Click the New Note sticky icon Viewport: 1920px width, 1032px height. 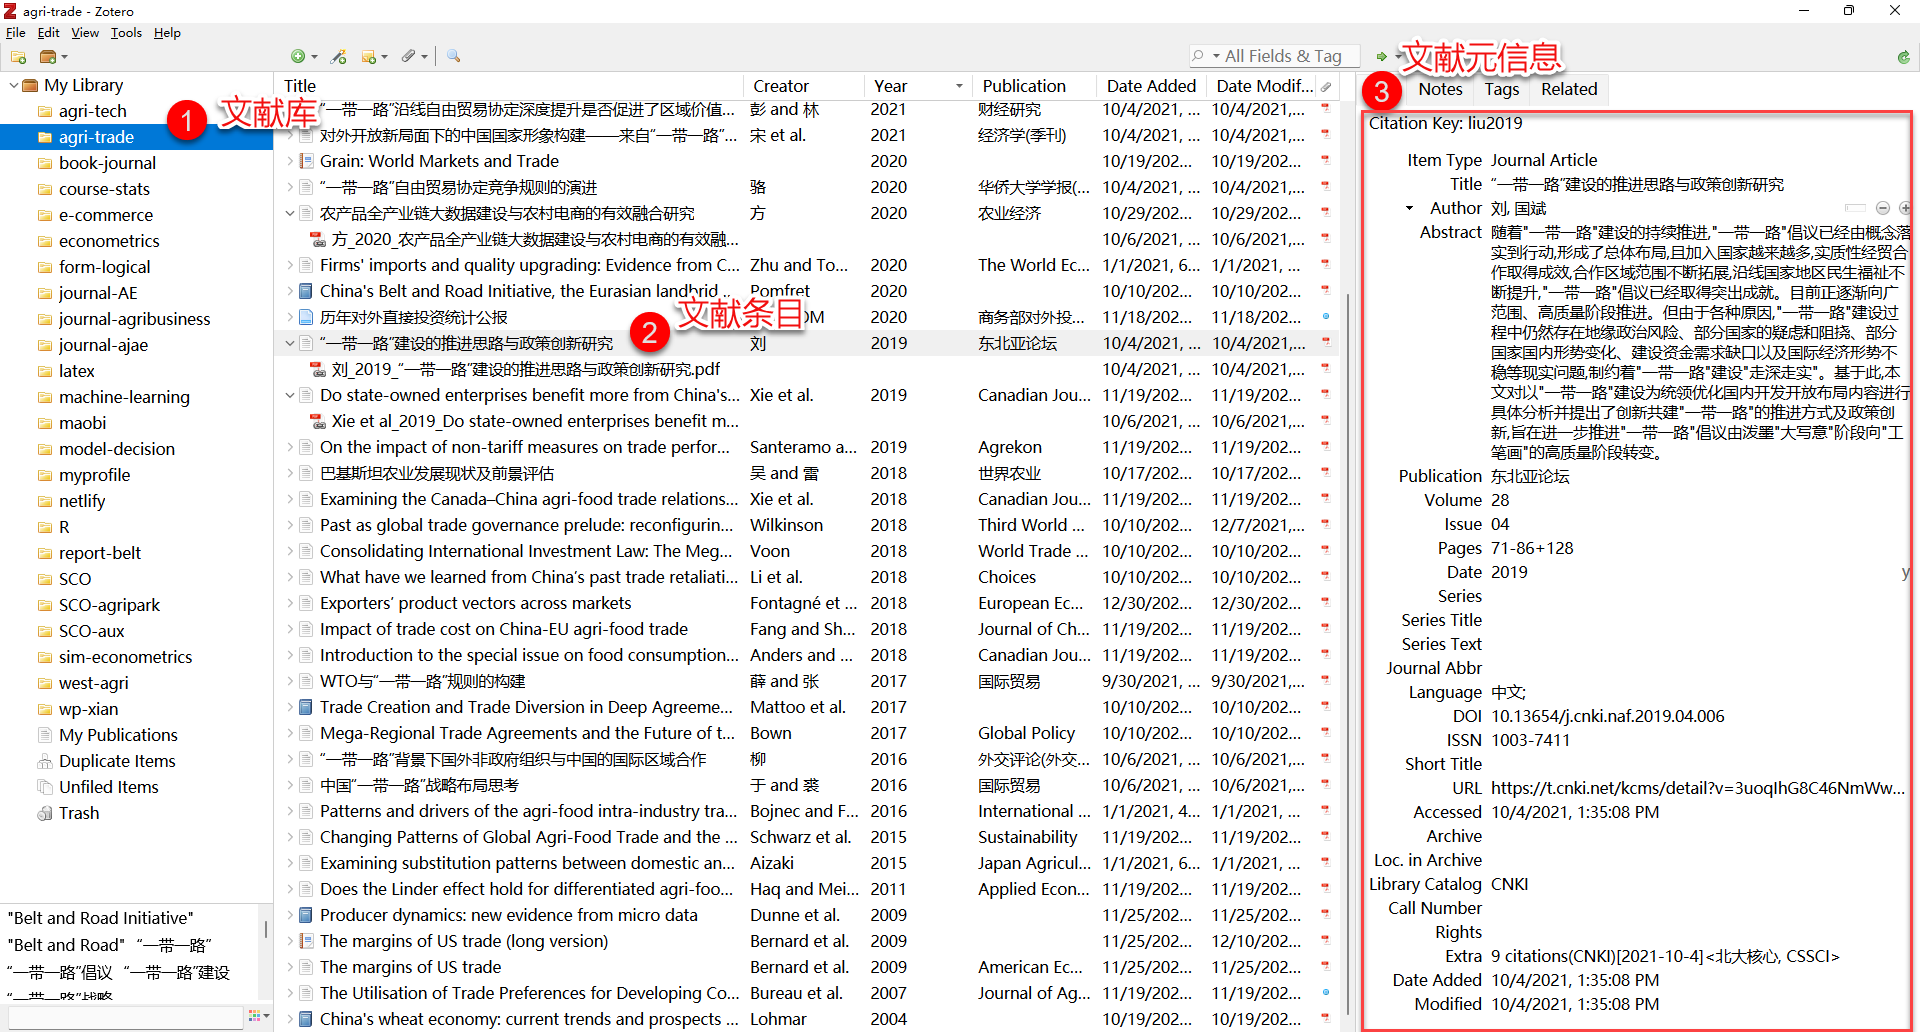(369, 57)
